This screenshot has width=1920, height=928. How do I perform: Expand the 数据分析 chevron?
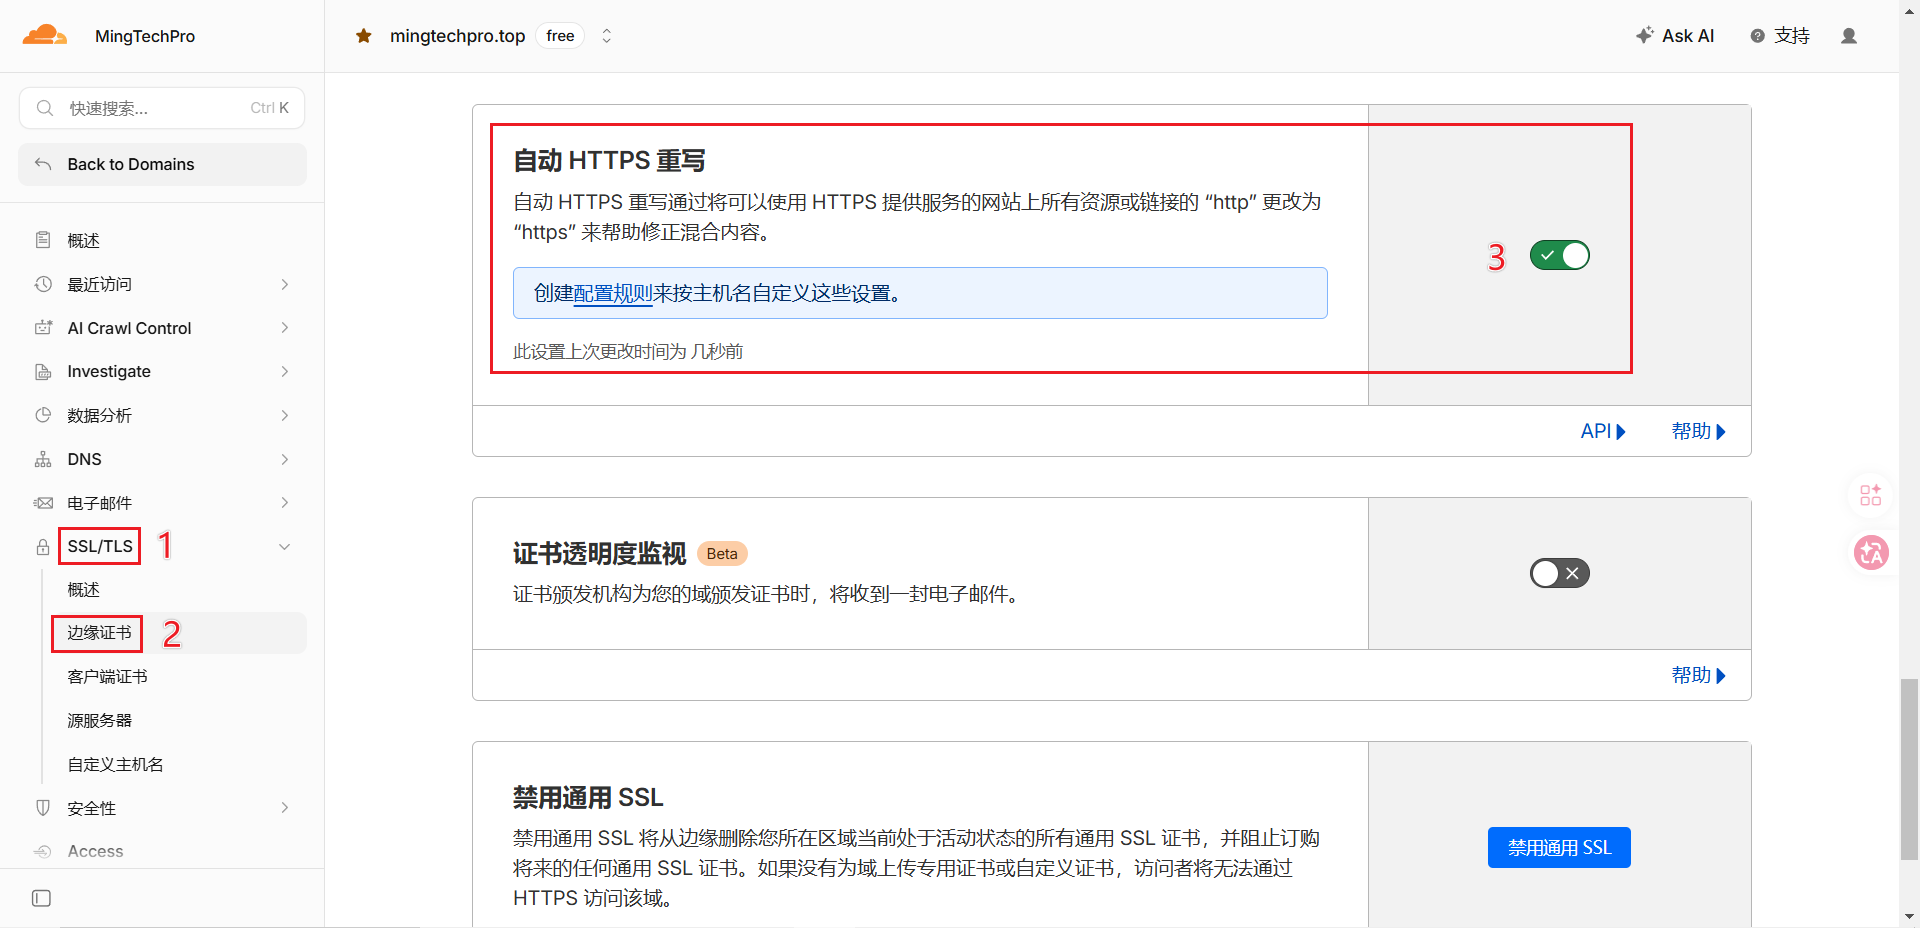[285, 415]
